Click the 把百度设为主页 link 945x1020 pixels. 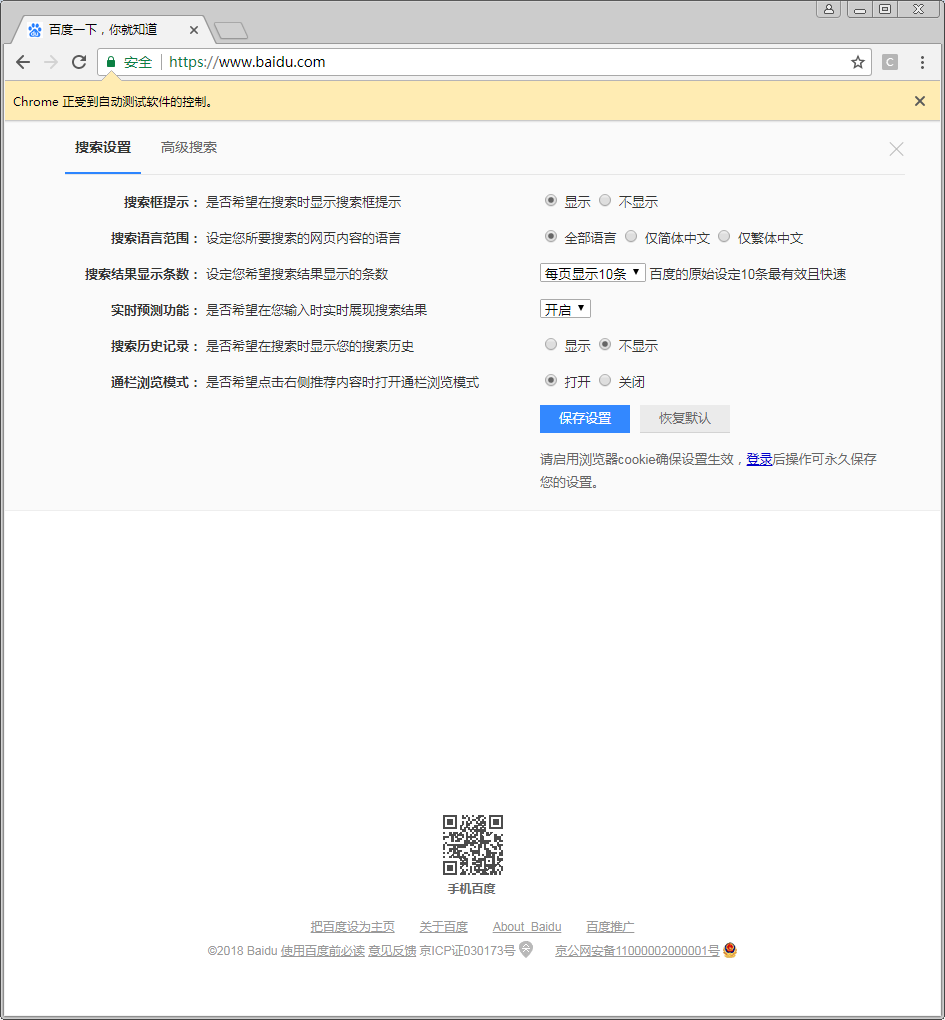pos(353,926)
